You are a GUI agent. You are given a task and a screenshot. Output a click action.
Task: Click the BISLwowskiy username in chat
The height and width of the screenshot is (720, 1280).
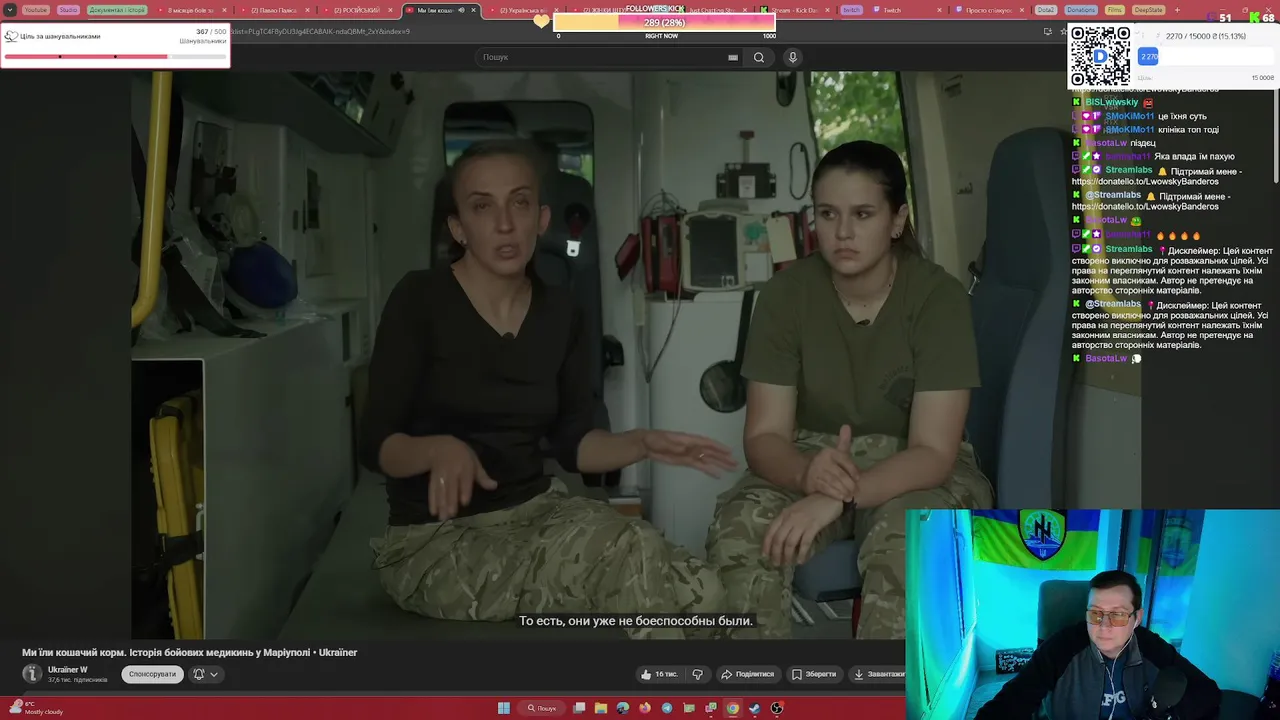coord(1112,102)
